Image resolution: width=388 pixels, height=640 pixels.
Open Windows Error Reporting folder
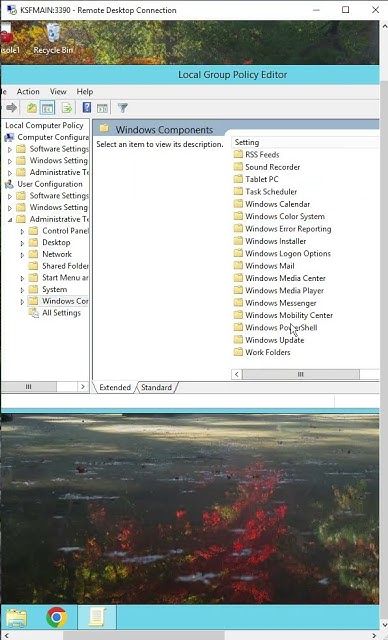[x=288, y=229]
